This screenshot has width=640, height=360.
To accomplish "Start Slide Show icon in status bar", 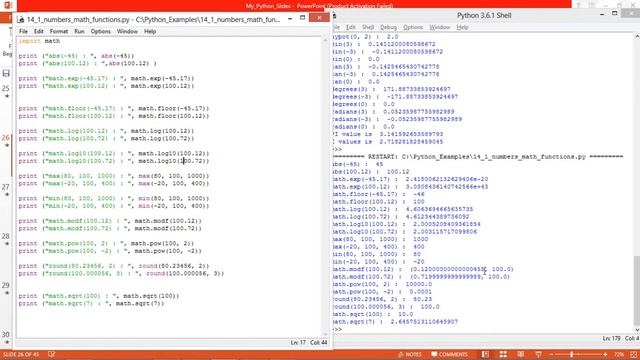I will 538,354.
